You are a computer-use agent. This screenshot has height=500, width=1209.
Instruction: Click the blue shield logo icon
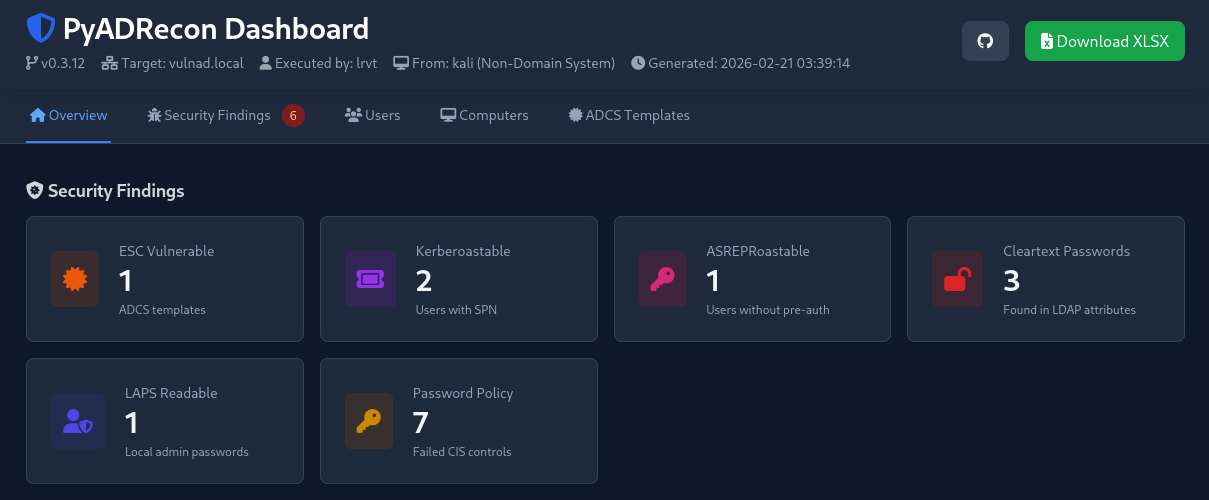[x=41, y=28]
